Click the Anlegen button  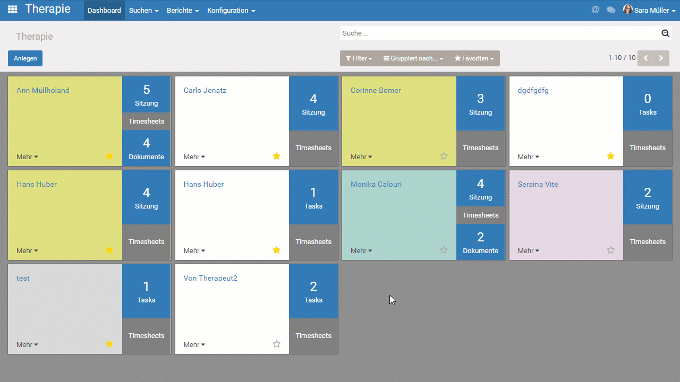pos(25,59)
